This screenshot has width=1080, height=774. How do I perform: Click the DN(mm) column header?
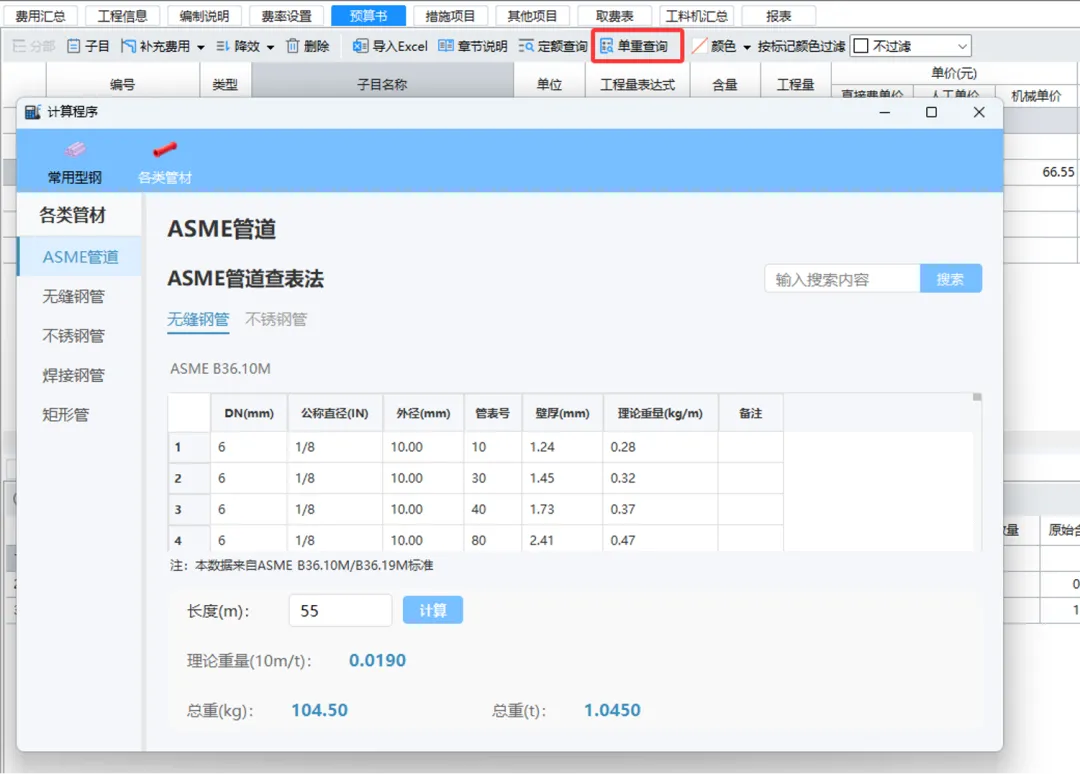(x=249, y=413)
